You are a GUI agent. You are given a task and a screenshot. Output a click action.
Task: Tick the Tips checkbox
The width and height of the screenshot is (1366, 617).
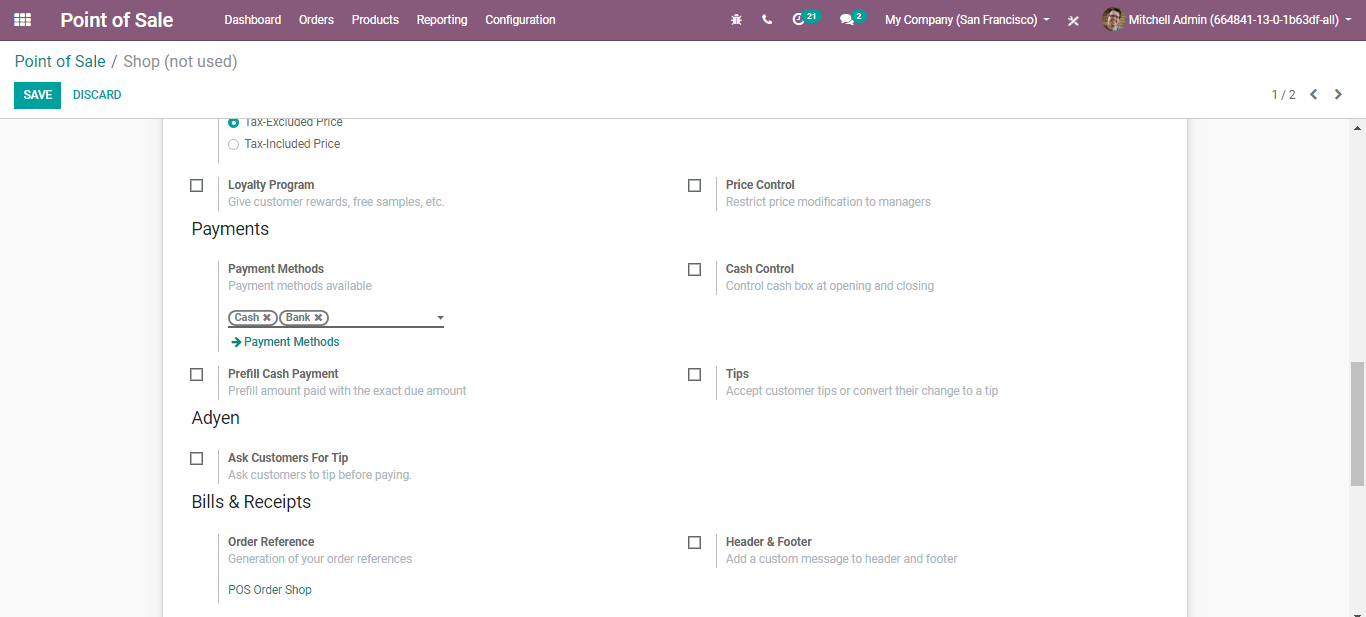tap(694, 374)
